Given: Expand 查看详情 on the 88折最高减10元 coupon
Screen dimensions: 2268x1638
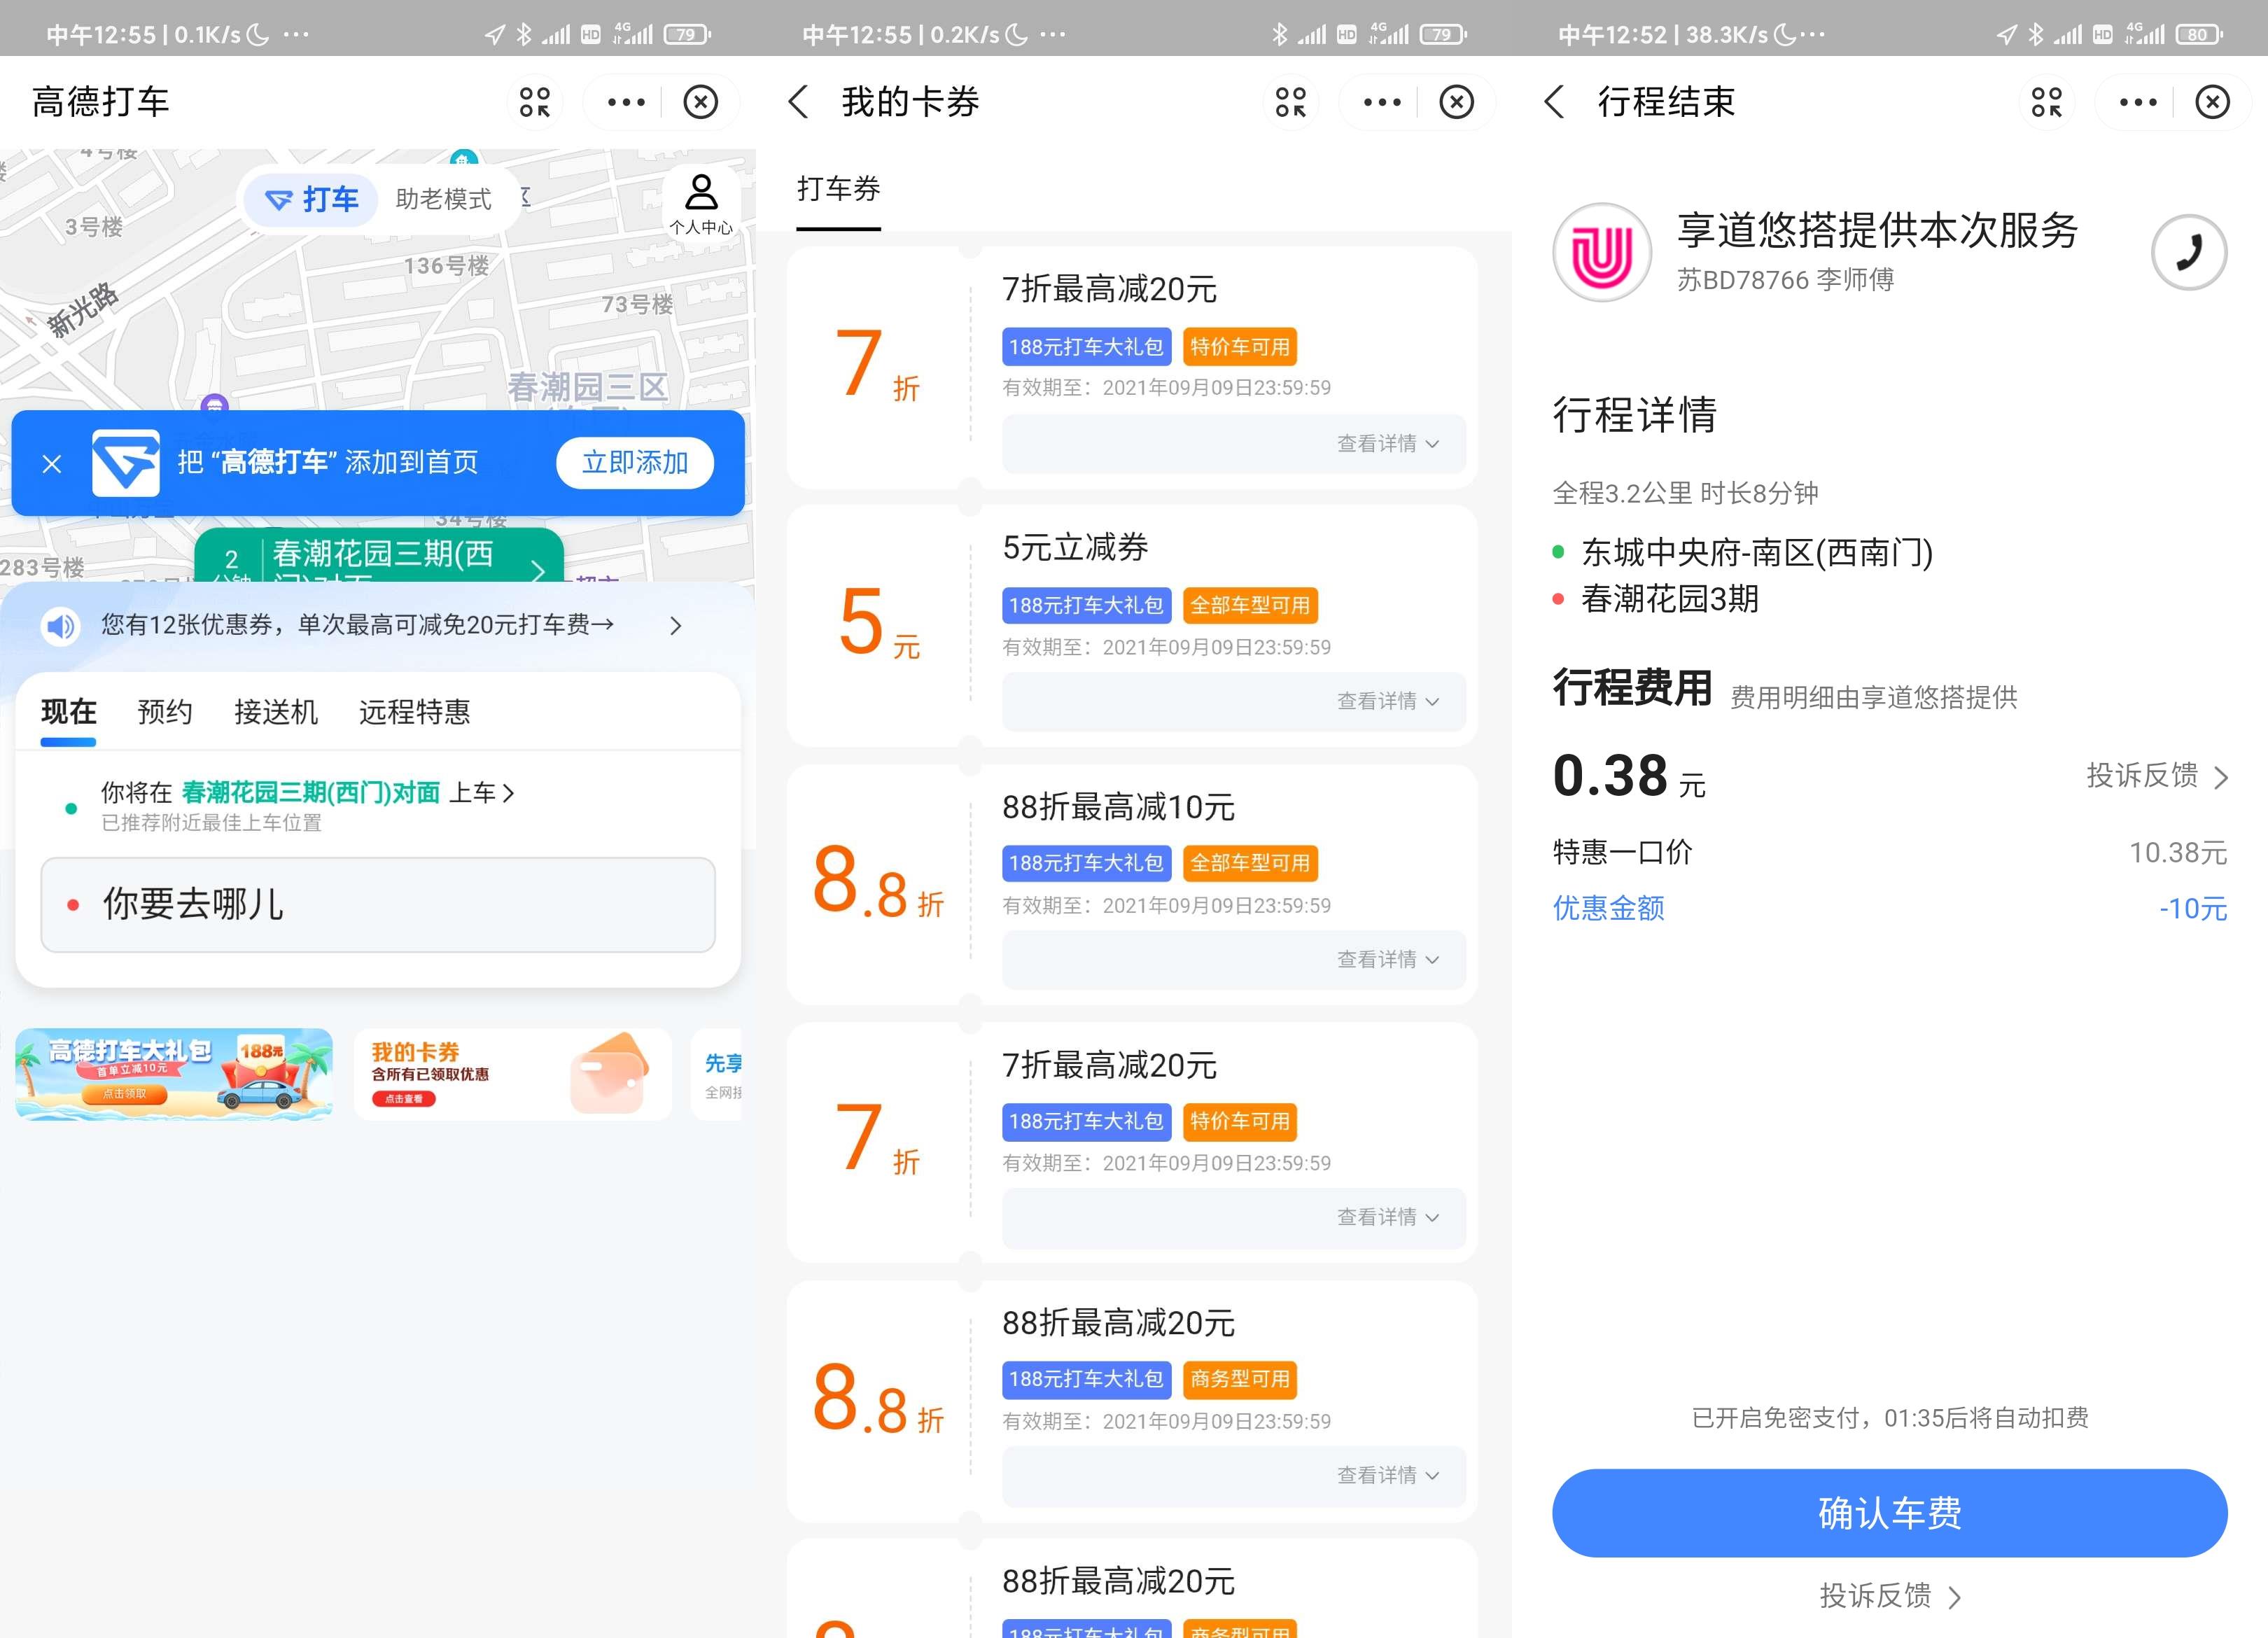Looking at the screenshot, I should pyautogui.click(x=1387, y=959).
